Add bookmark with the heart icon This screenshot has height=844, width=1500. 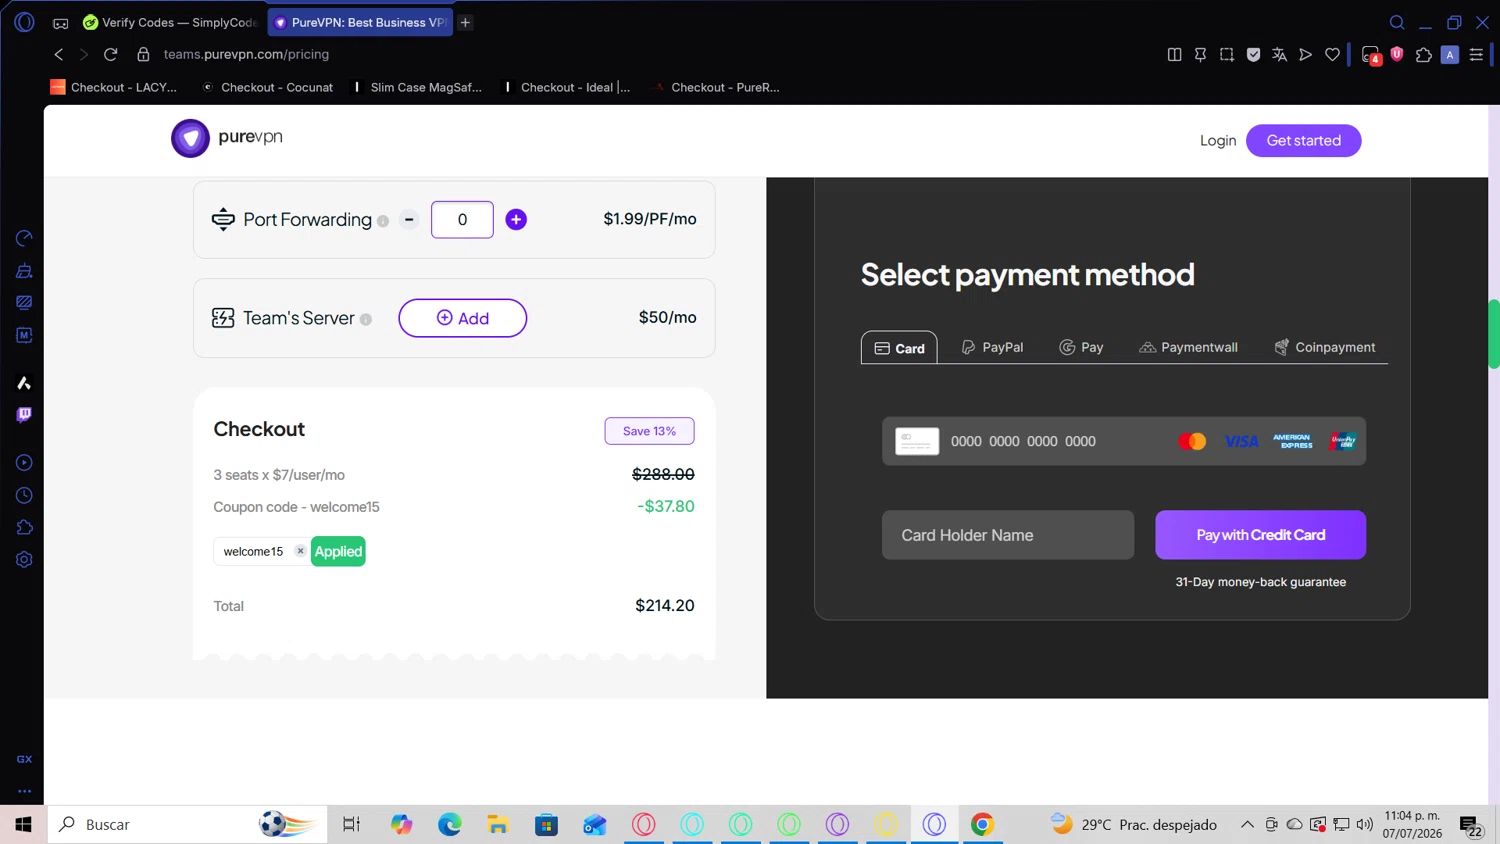(1332, 54)
